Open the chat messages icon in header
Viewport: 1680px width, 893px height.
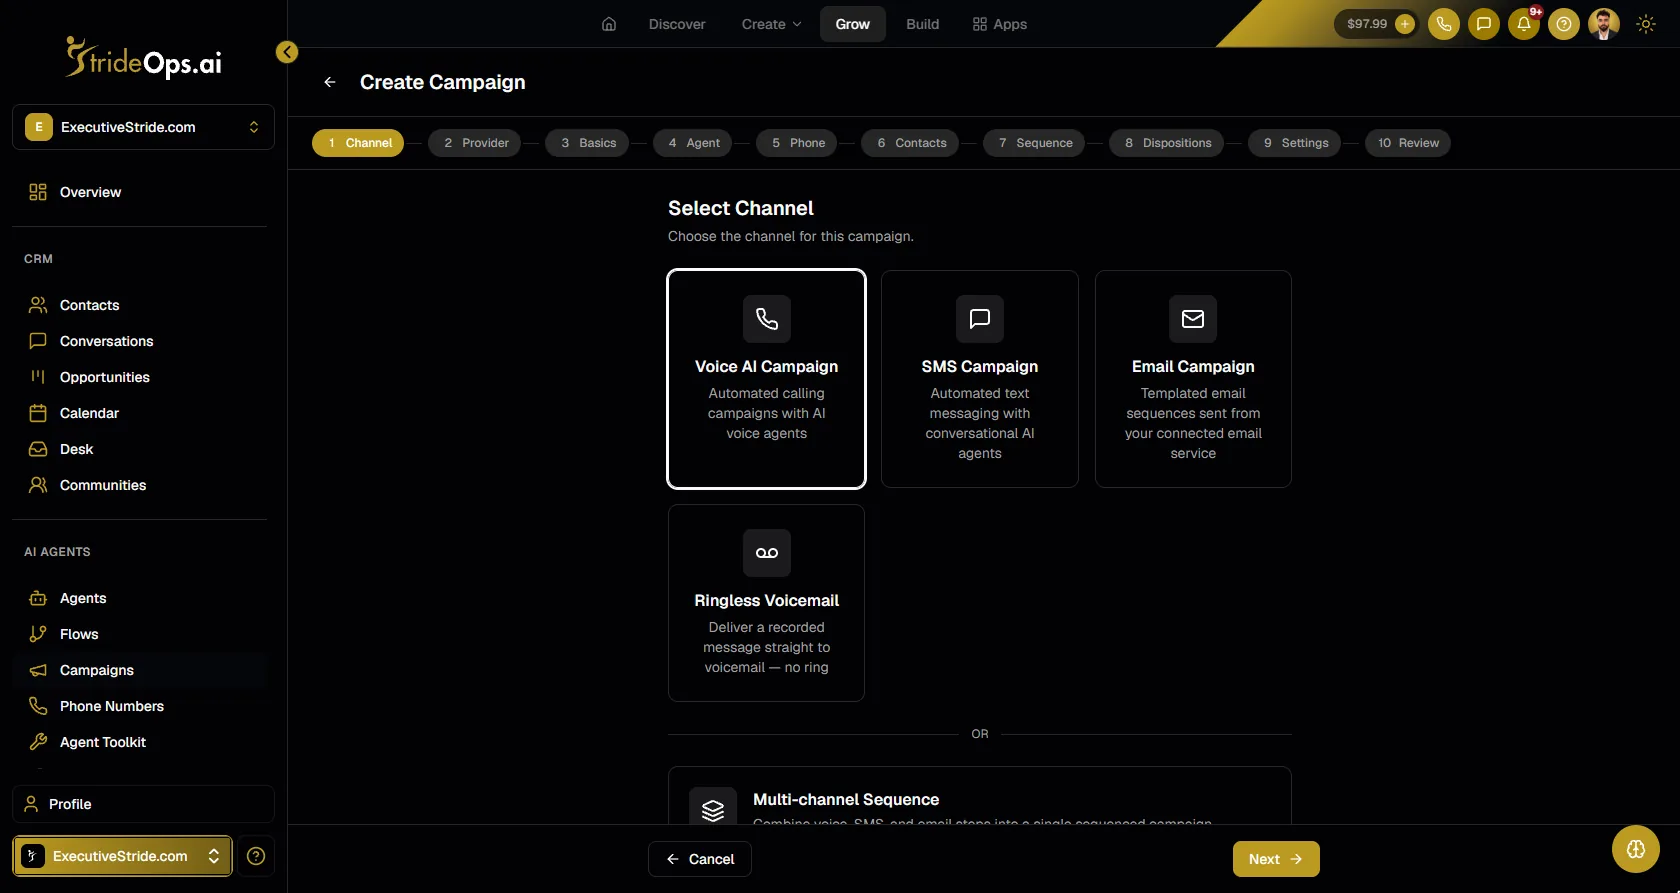1483,24
